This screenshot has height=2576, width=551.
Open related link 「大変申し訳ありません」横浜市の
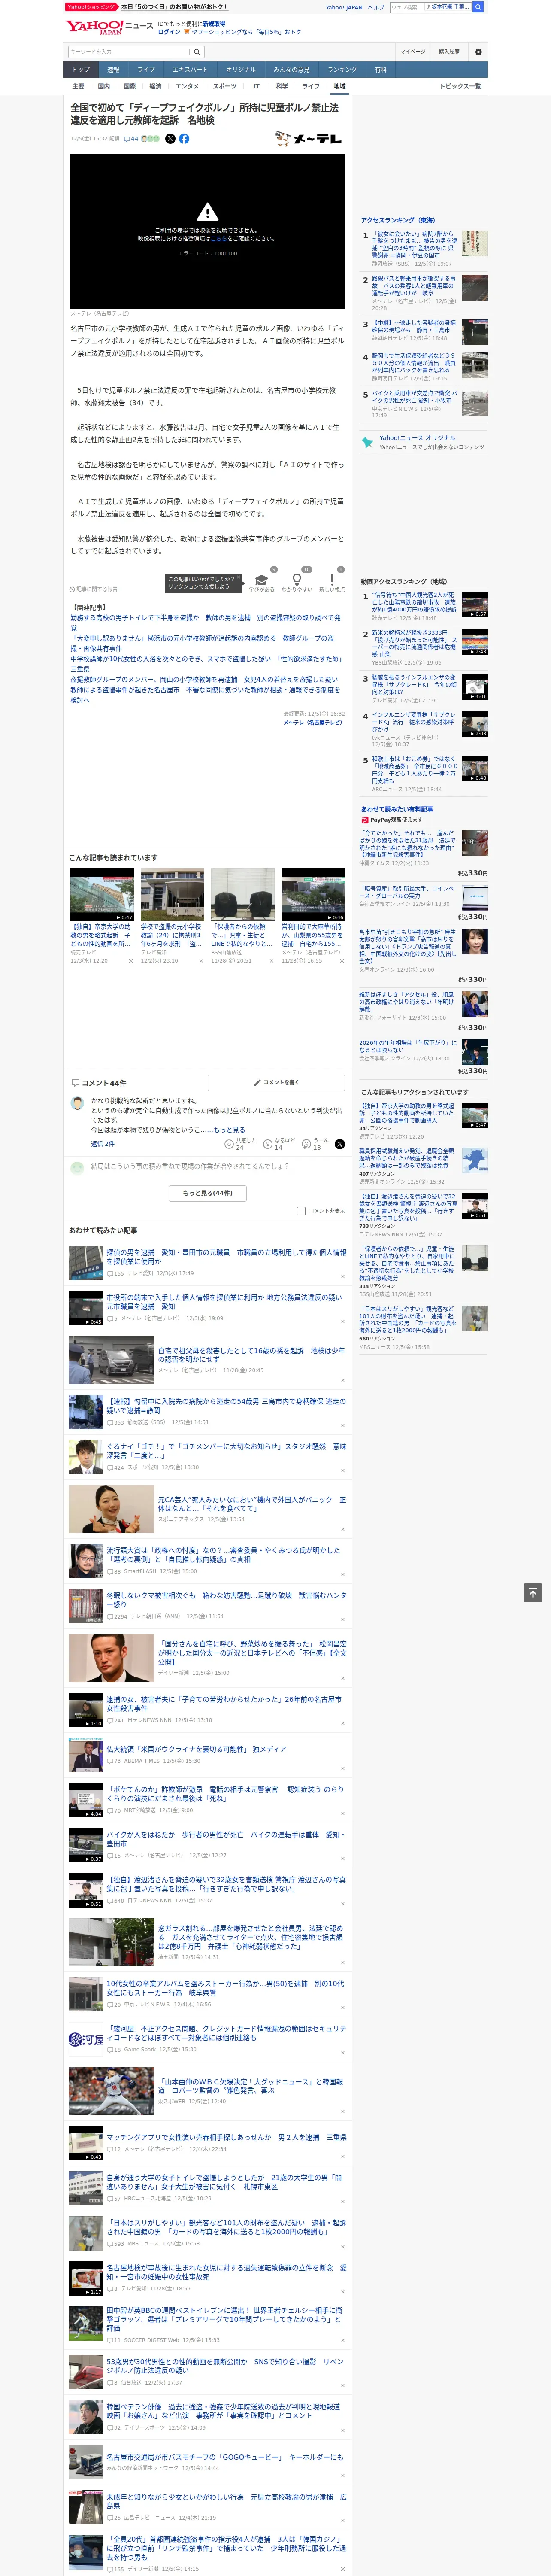tap(202, 643)
